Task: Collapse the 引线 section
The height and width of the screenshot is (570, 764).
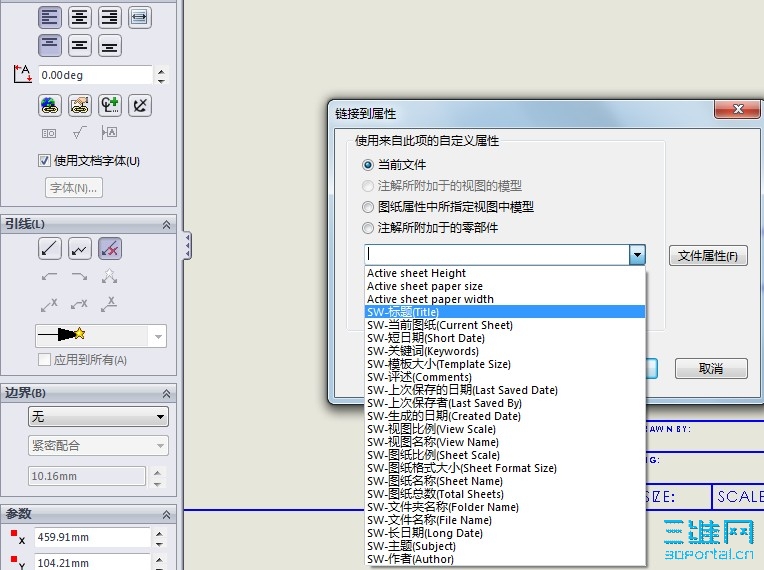Action: [166, 224]
